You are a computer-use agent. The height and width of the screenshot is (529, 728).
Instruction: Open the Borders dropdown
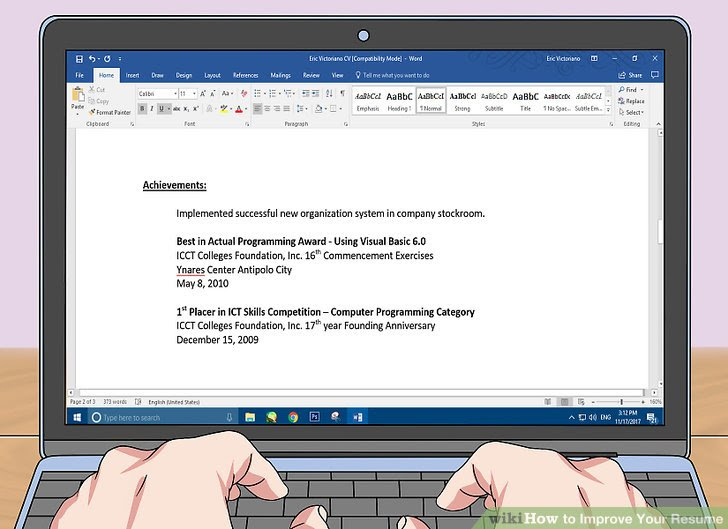pyautogui.click(x=340, y=109)
